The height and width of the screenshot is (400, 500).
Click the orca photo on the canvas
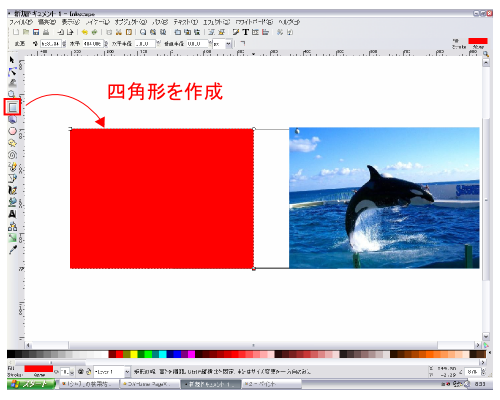tap(384, 198)
